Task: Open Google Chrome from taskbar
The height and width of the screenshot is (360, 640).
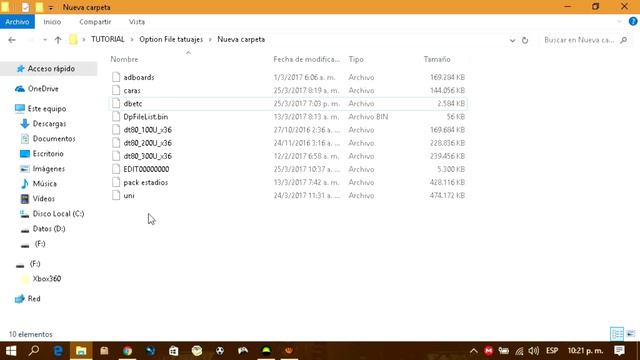Action: tap(127, 351)
